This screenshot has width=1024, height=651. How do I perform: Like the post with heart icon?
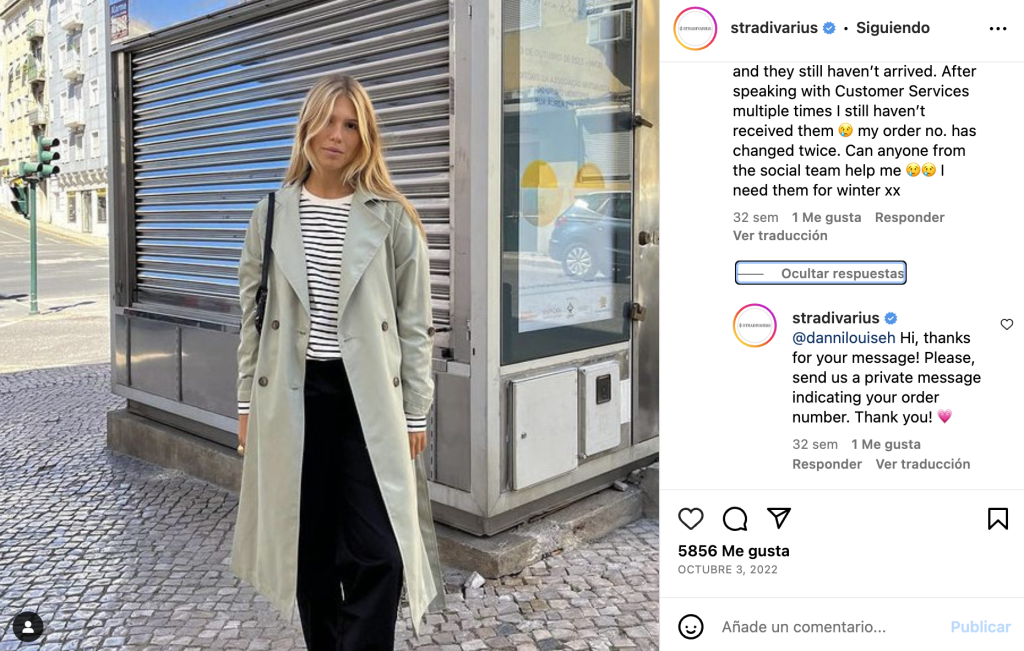(690, 519)
